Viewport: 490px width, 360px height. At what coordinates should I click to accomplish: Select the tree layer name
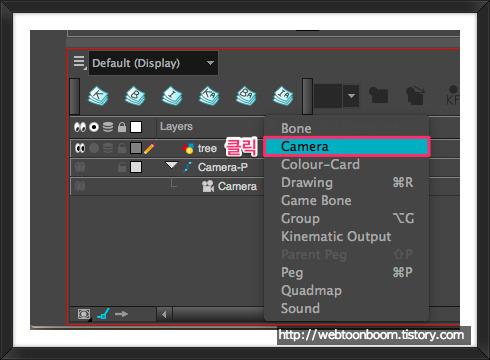(207, 148)
